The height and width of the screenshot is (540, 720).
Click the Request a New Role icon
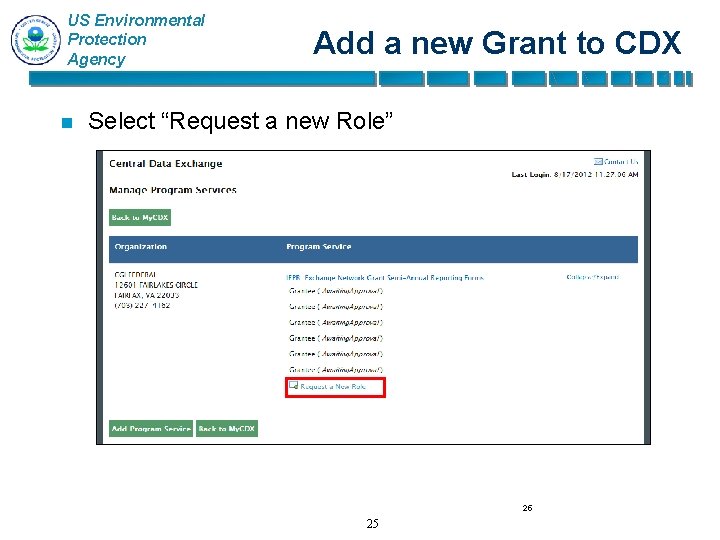coord(293,386)
